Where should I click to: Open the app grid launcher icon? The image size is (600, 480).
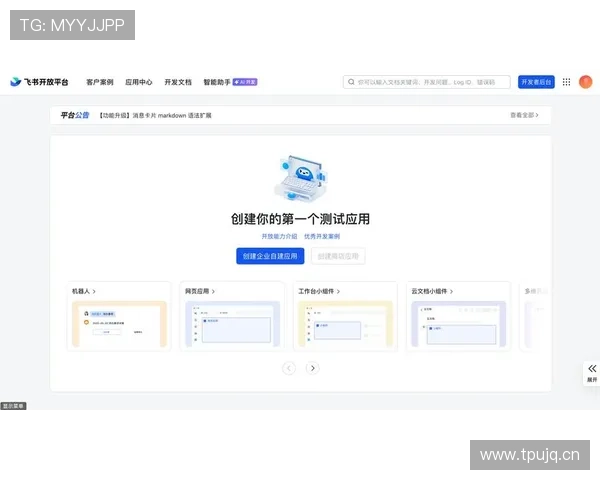point(566,82)
